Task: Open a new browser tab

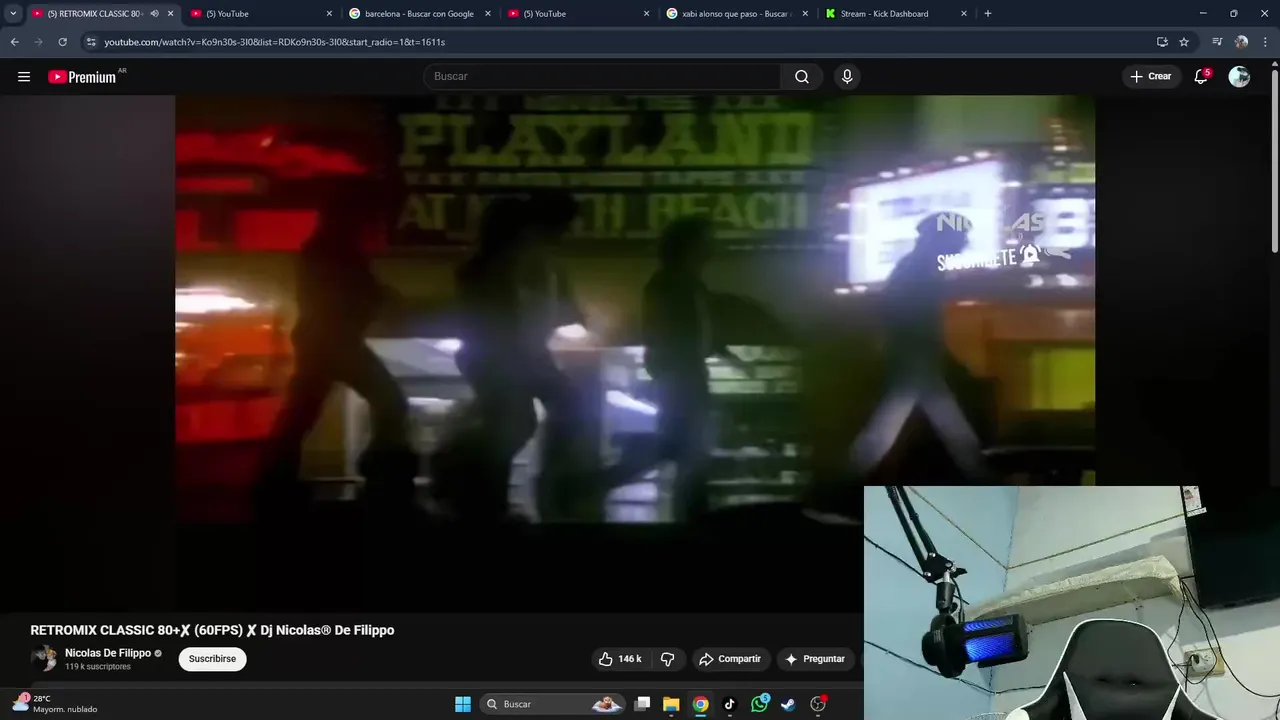Action: pyautogui.click(x=988, y=14)
